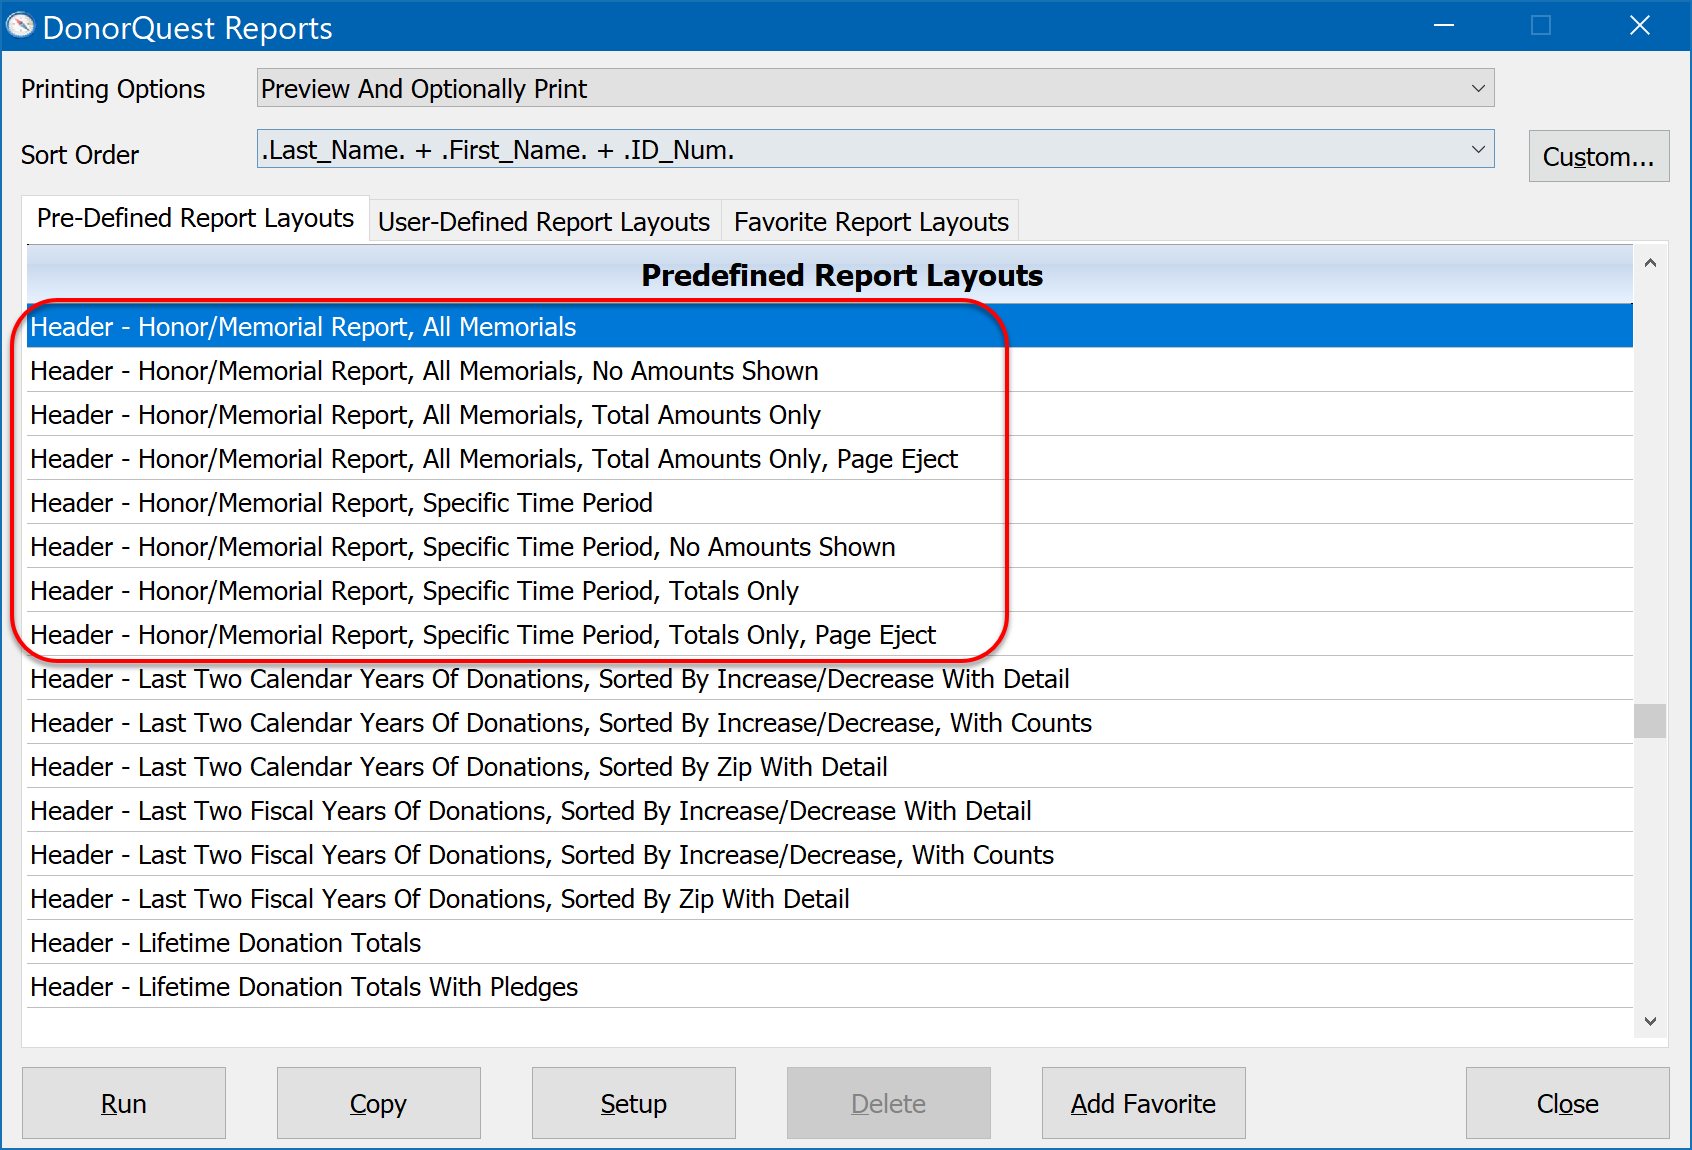Click the Custom... sort button

pos(1598,156)
